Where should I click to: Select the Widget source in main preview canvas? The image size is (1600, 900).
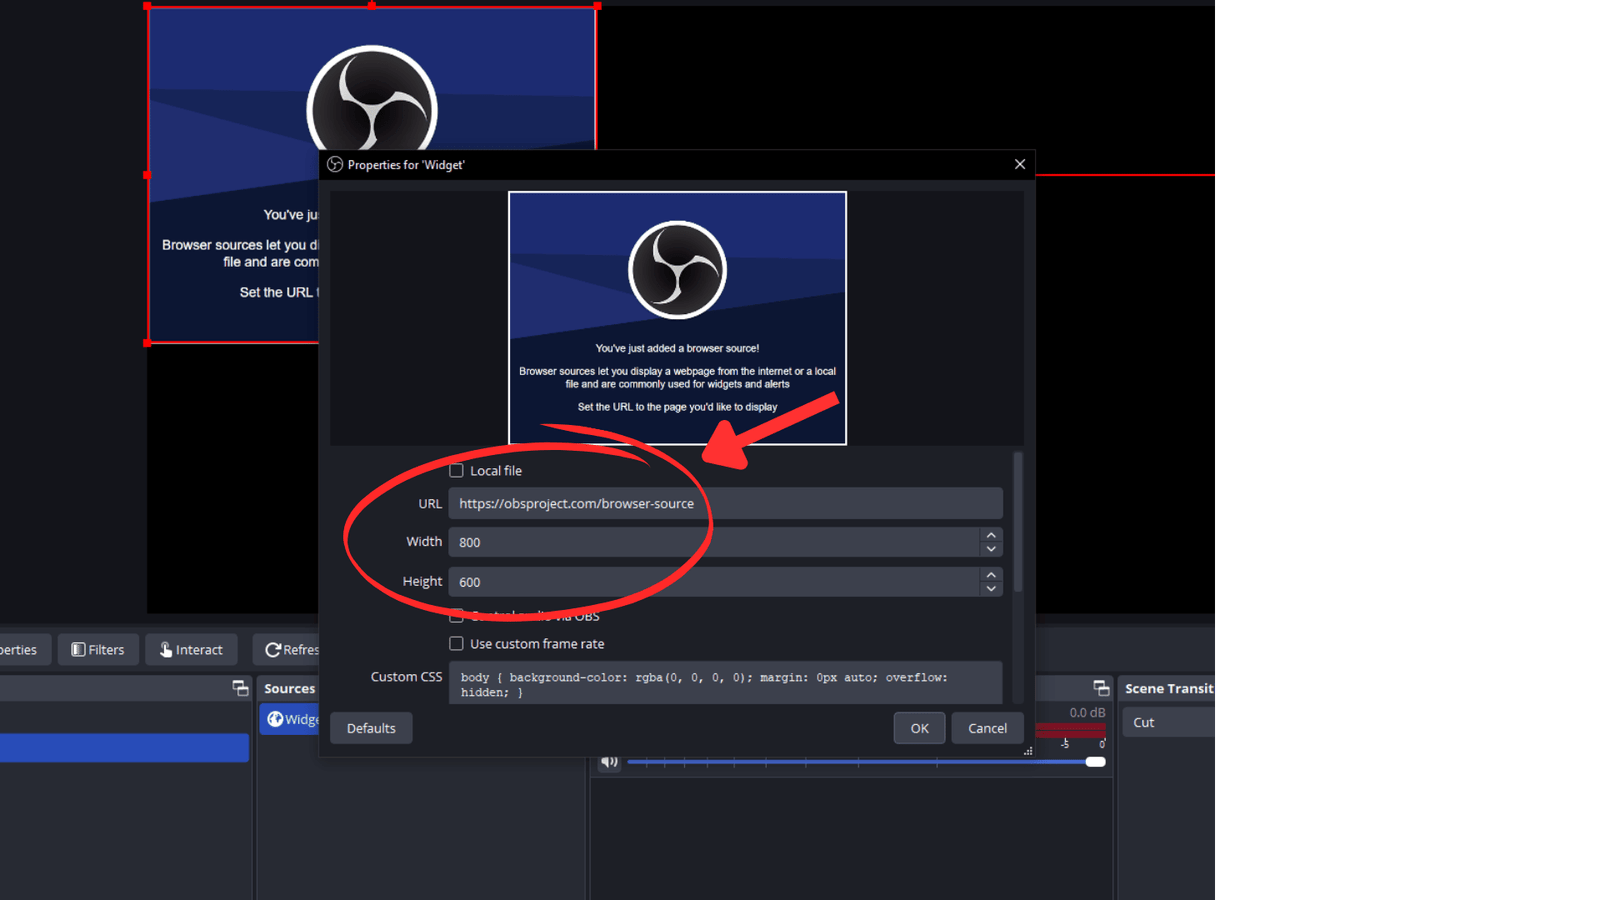click(x=232, y=175)
